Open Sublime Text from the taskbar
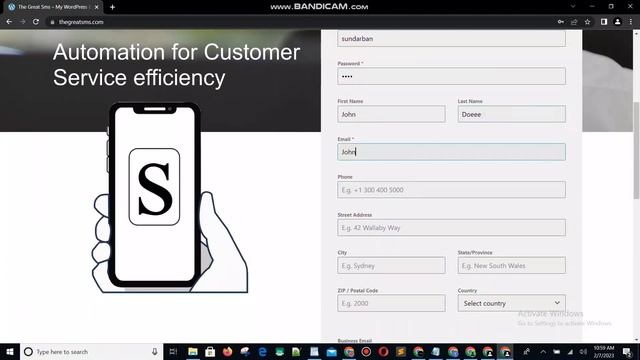 (401, 351)
